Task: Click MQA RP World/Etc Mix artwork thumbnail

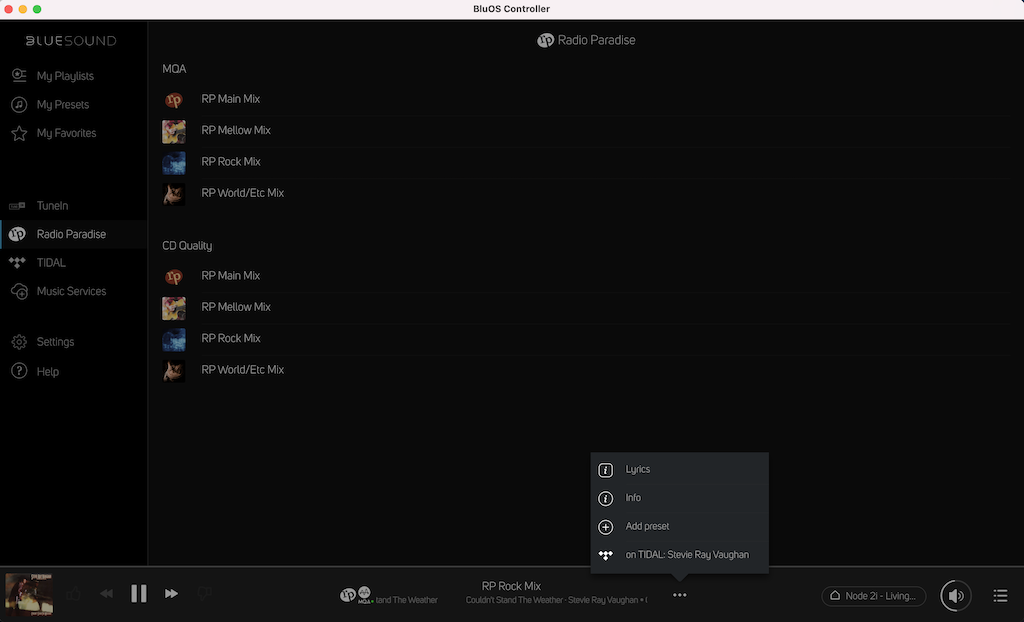Action: [x=174, y=194]
